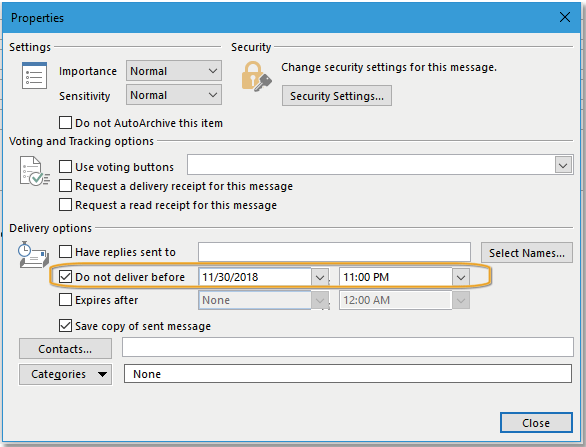The height and width of the screenshot is (447, 586).
Task: Open the Categories dropdown button
Action: (x=65, y=374)
